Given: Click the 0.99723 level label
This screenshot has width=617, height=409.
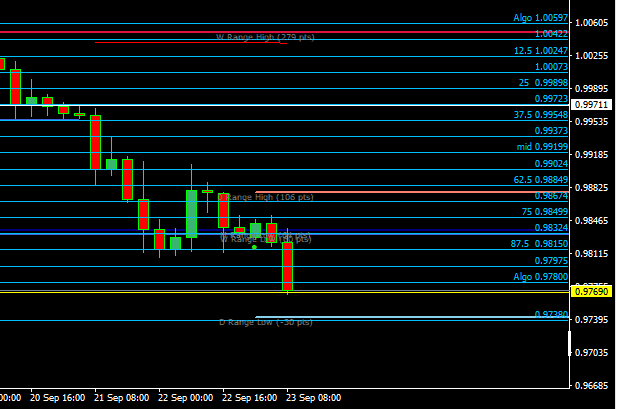Looking at the screenshot, I should [x=551, y=99].
